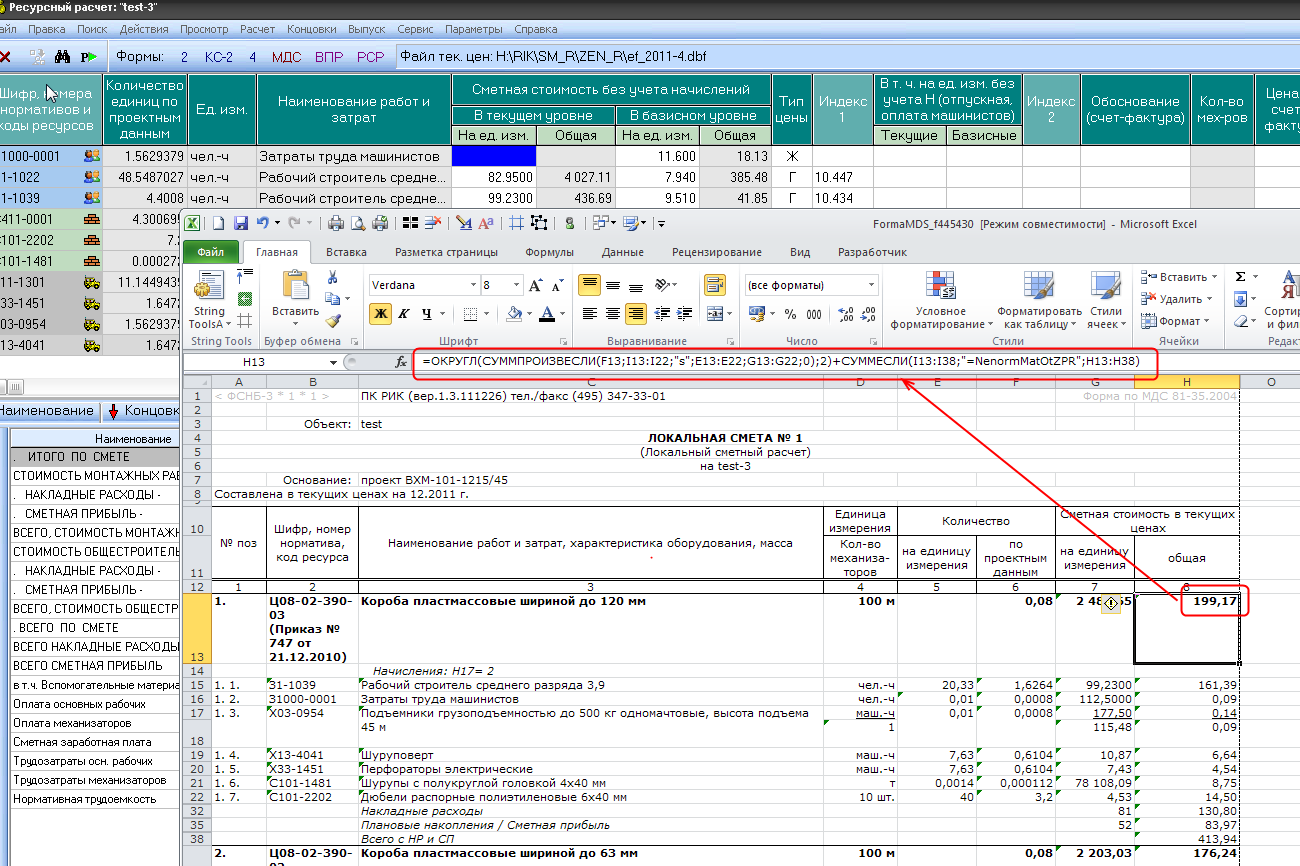Toggle align text right button

point(635,314)
